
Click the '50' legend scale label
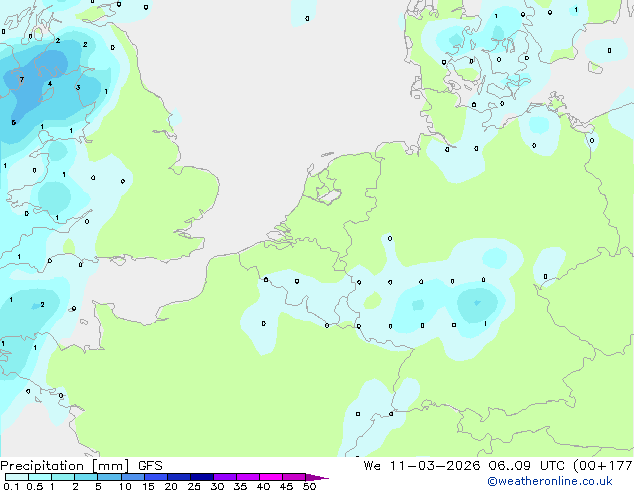(x=309, y=486)
